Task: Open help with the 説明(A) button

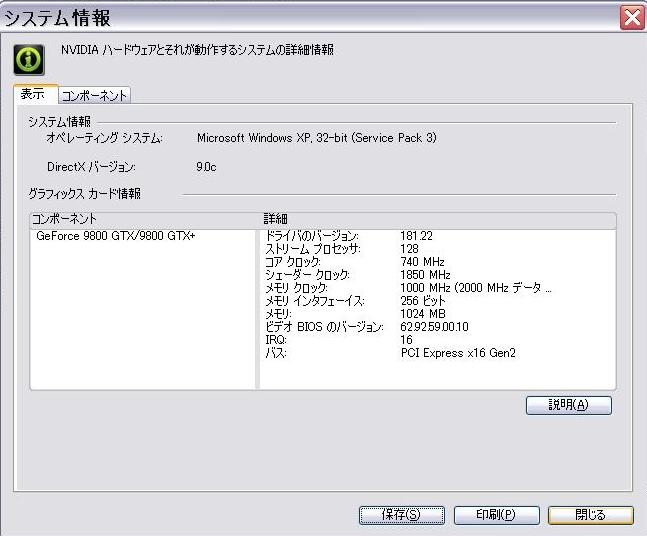Action: point(569,405)
